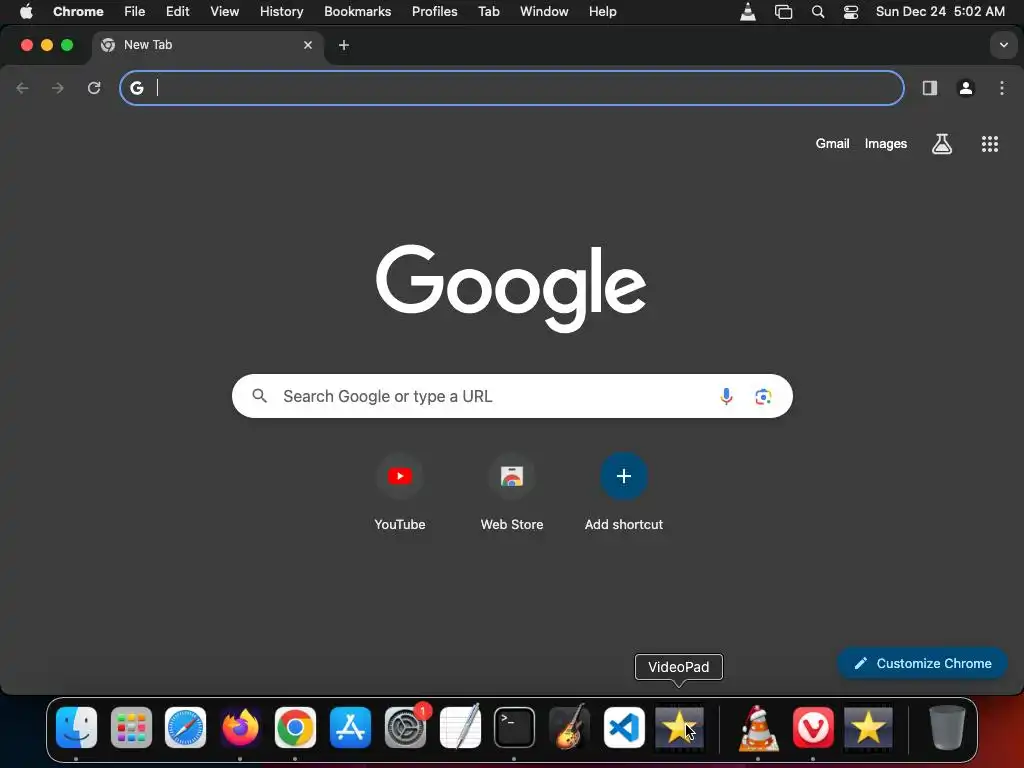1024x768 pixels.
Task: Click the VLC cone in menu bar
Action: click(x=748, y=12)
